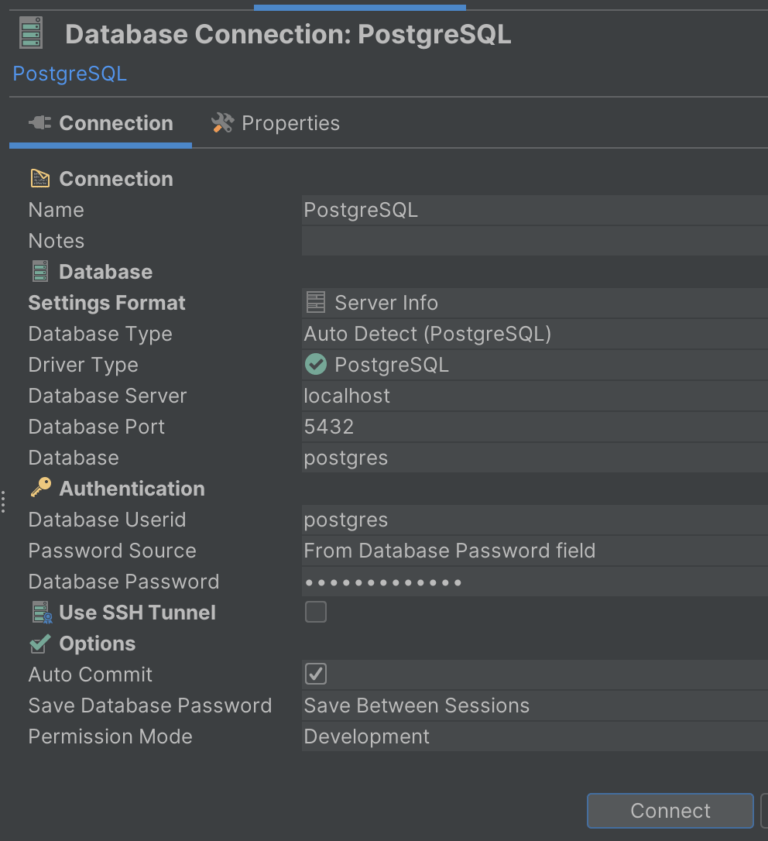Click the Database section server icon

(x=40, y=272)
